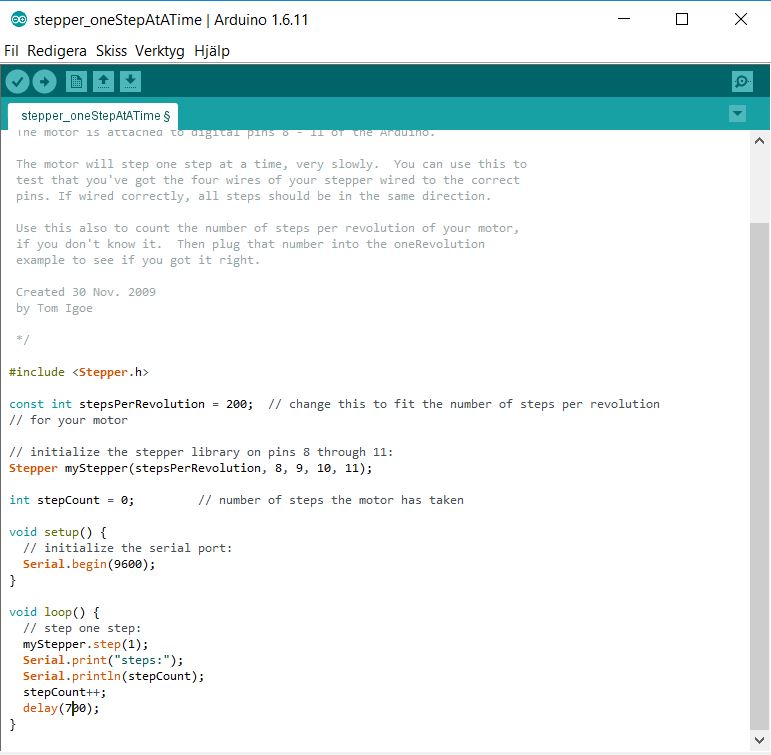771x755 pixels.
Task: Upload the sketch using the arrow button
Action: pos(44,82)
